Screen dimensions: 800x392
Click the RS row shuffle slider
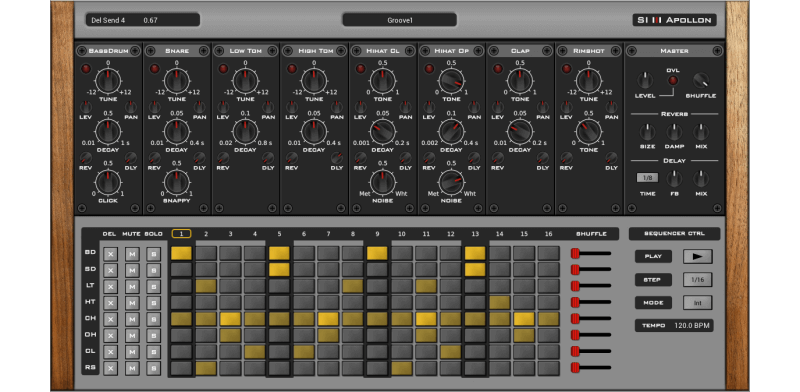591,368
